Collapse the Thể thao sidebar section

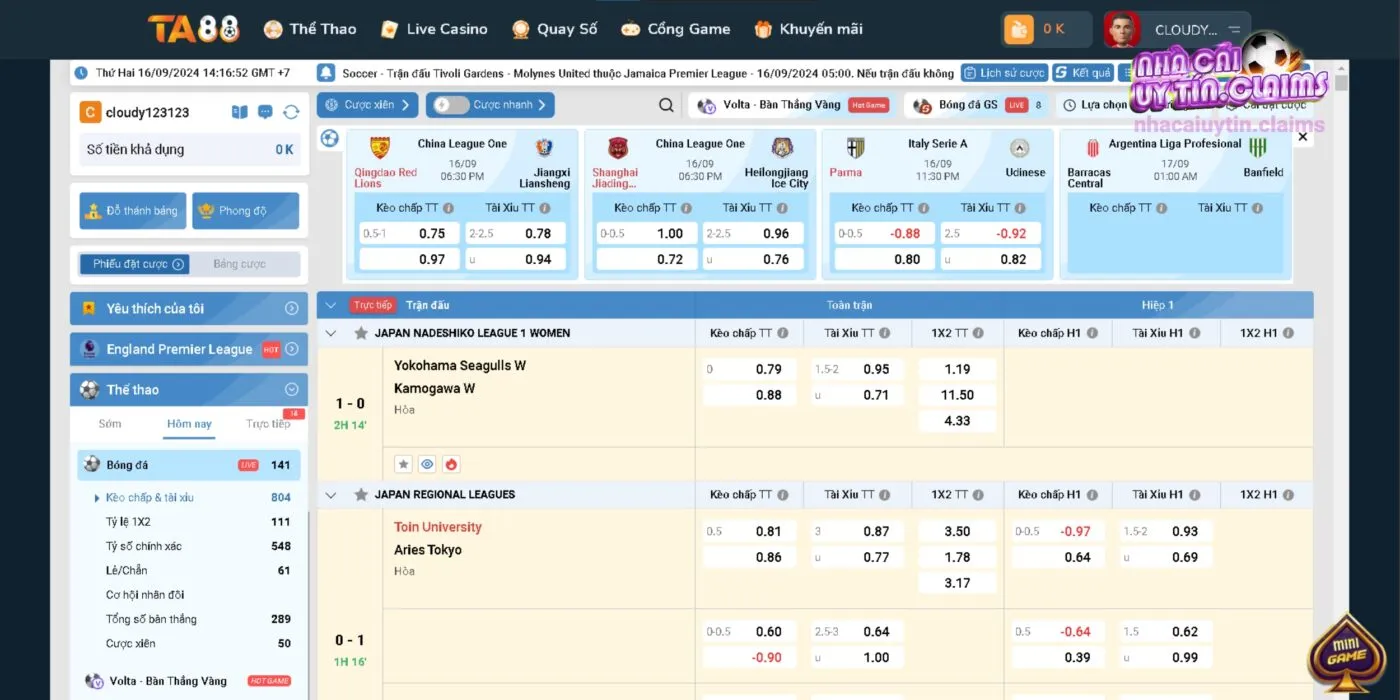point(291,390)
